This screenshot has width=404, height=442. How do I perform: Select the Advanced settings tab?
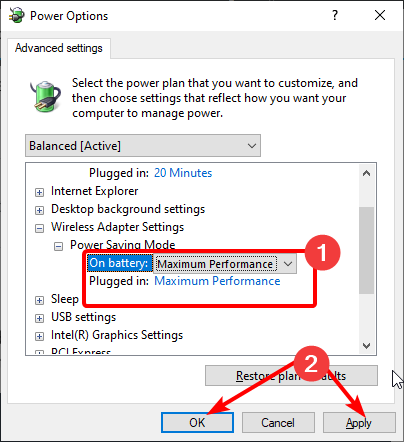[x=59, y=48]
